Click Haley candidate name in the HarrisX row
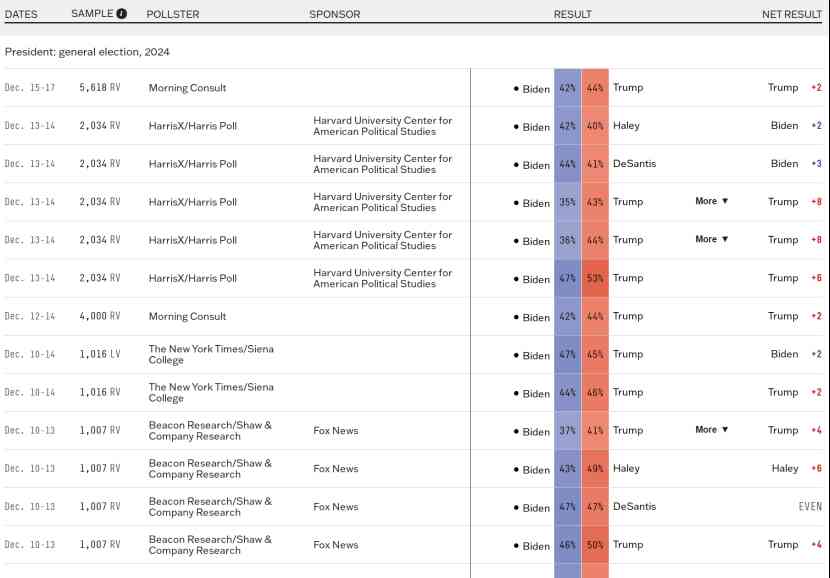The height and width of the screenshot is (578, 830). click(626, 126)
